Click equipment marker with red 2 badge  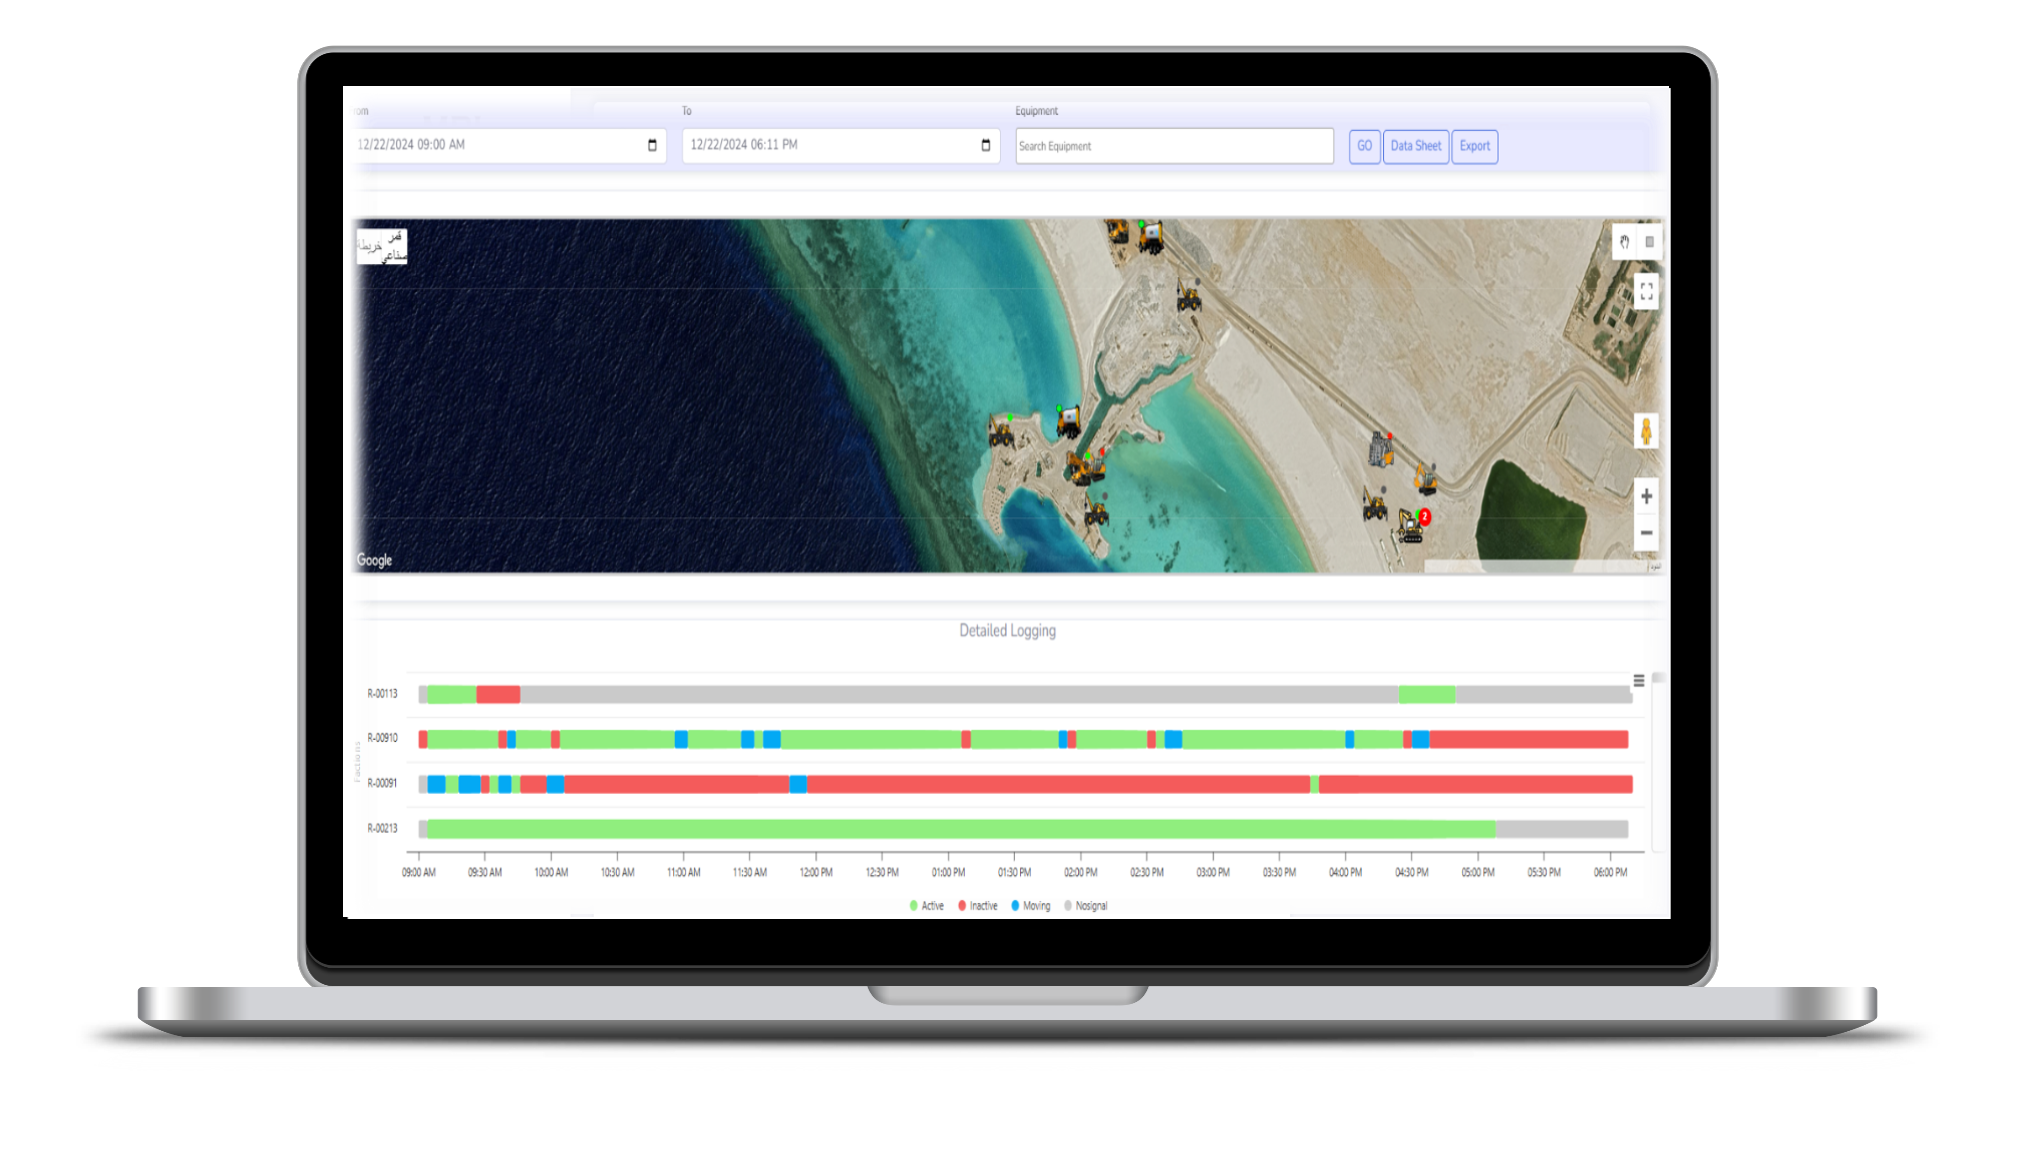[x=1412, y=525]
